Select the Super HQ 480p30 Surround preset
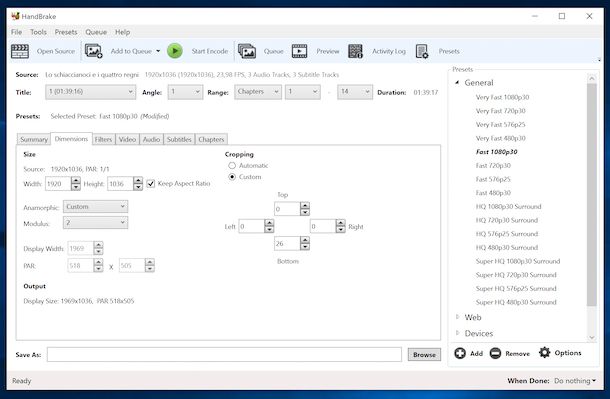The width and height of the screenshot is (610, 399). pyautogui.click(x=516, y=302)
